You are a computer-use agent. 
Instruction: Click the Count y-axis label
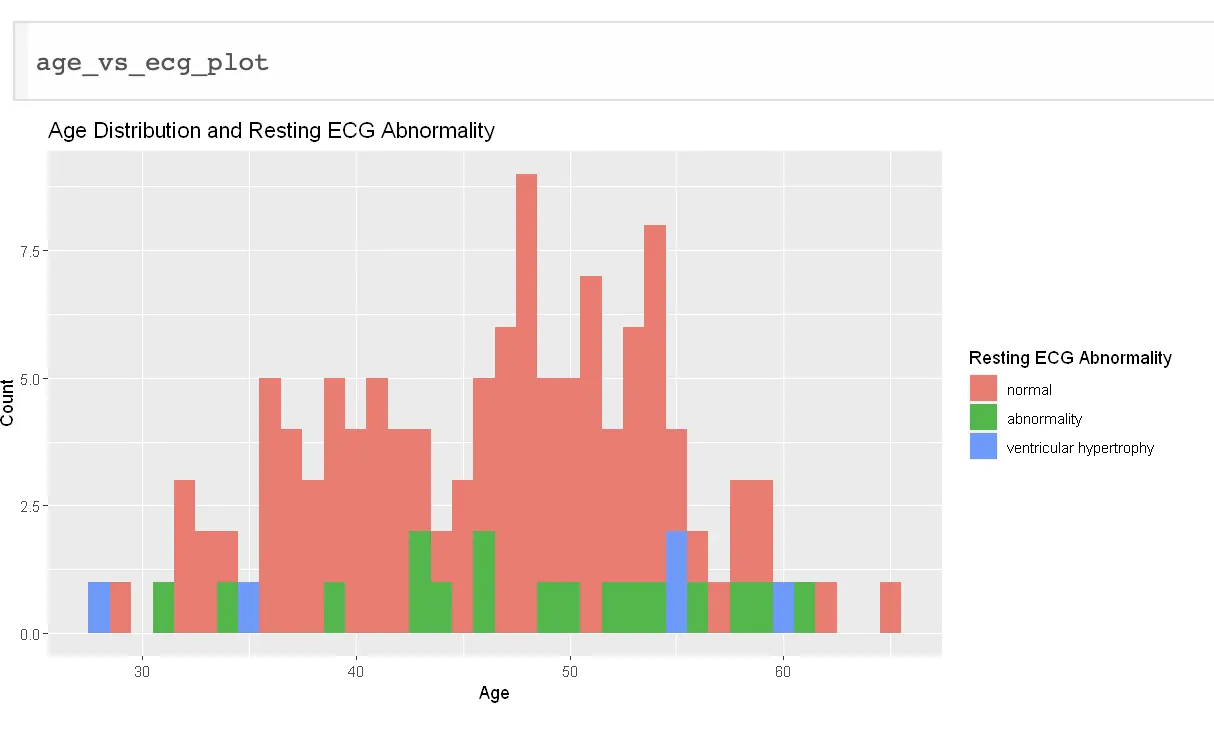point(8,402)
